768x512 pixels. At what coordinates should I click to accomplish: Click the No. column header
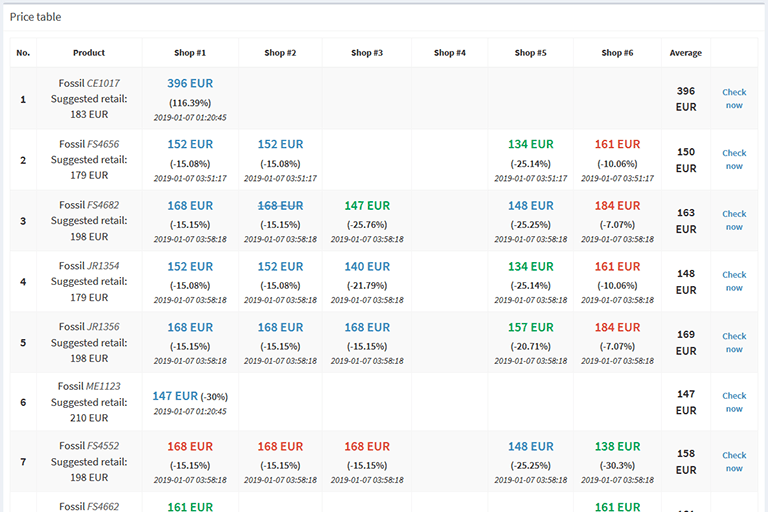pos(23,52)
